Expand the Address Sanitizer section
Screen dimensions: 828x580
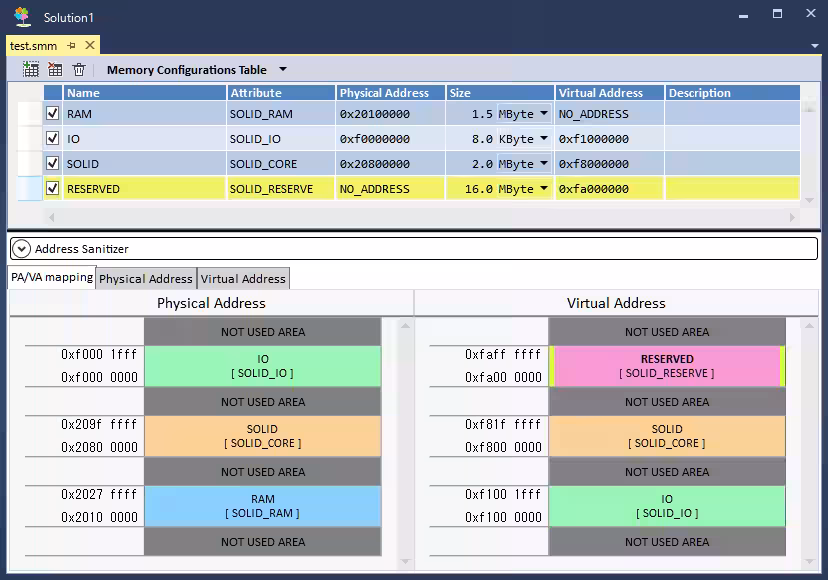[22, 249]
